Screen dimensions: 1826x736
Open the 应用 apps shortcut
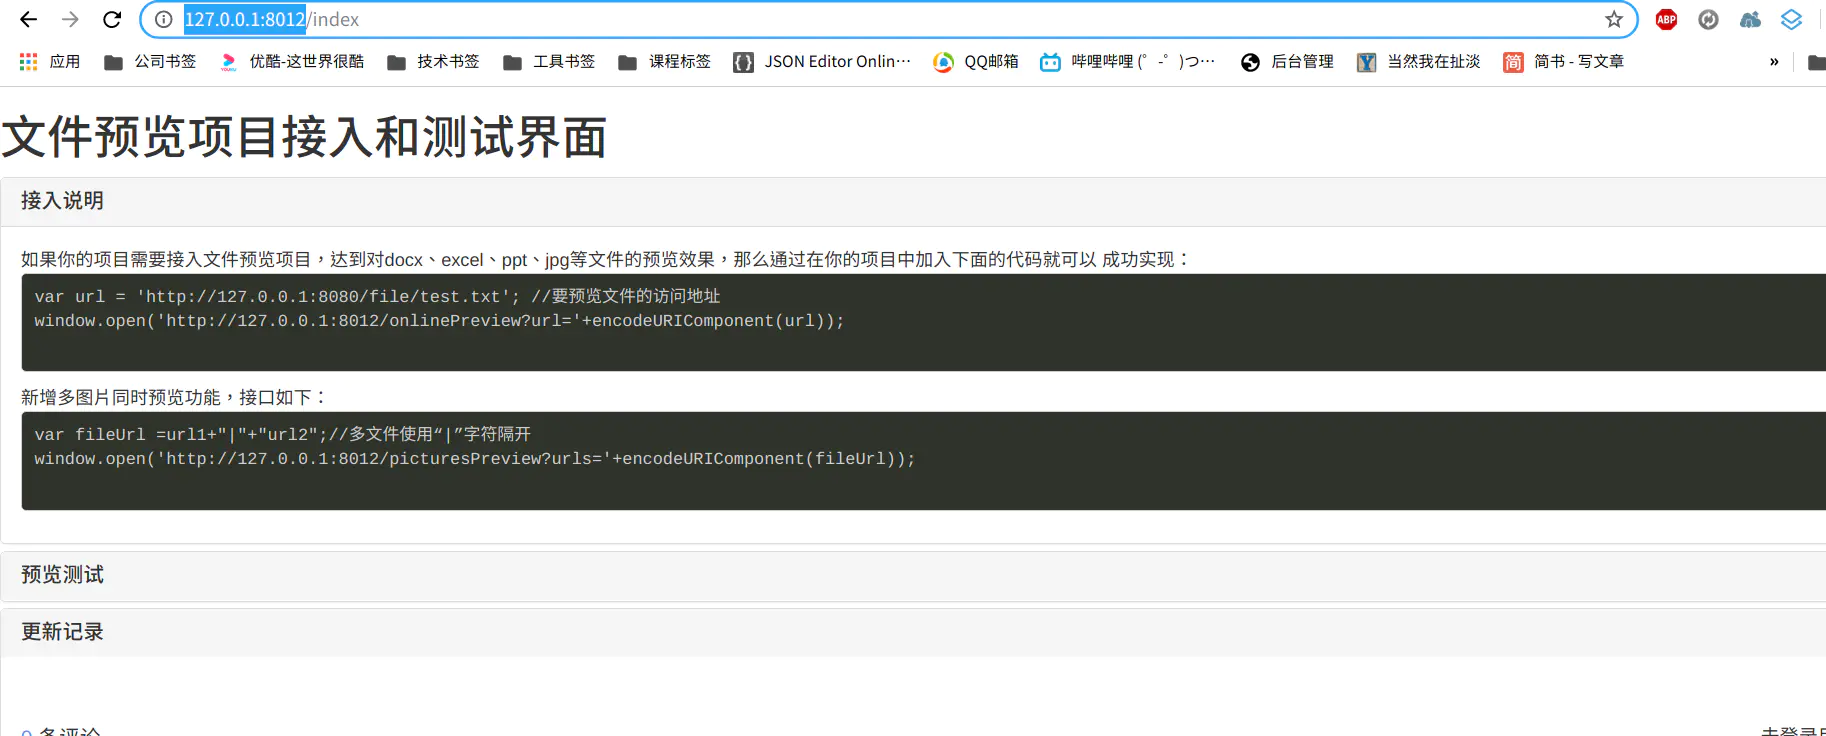[x=50, y=62]
